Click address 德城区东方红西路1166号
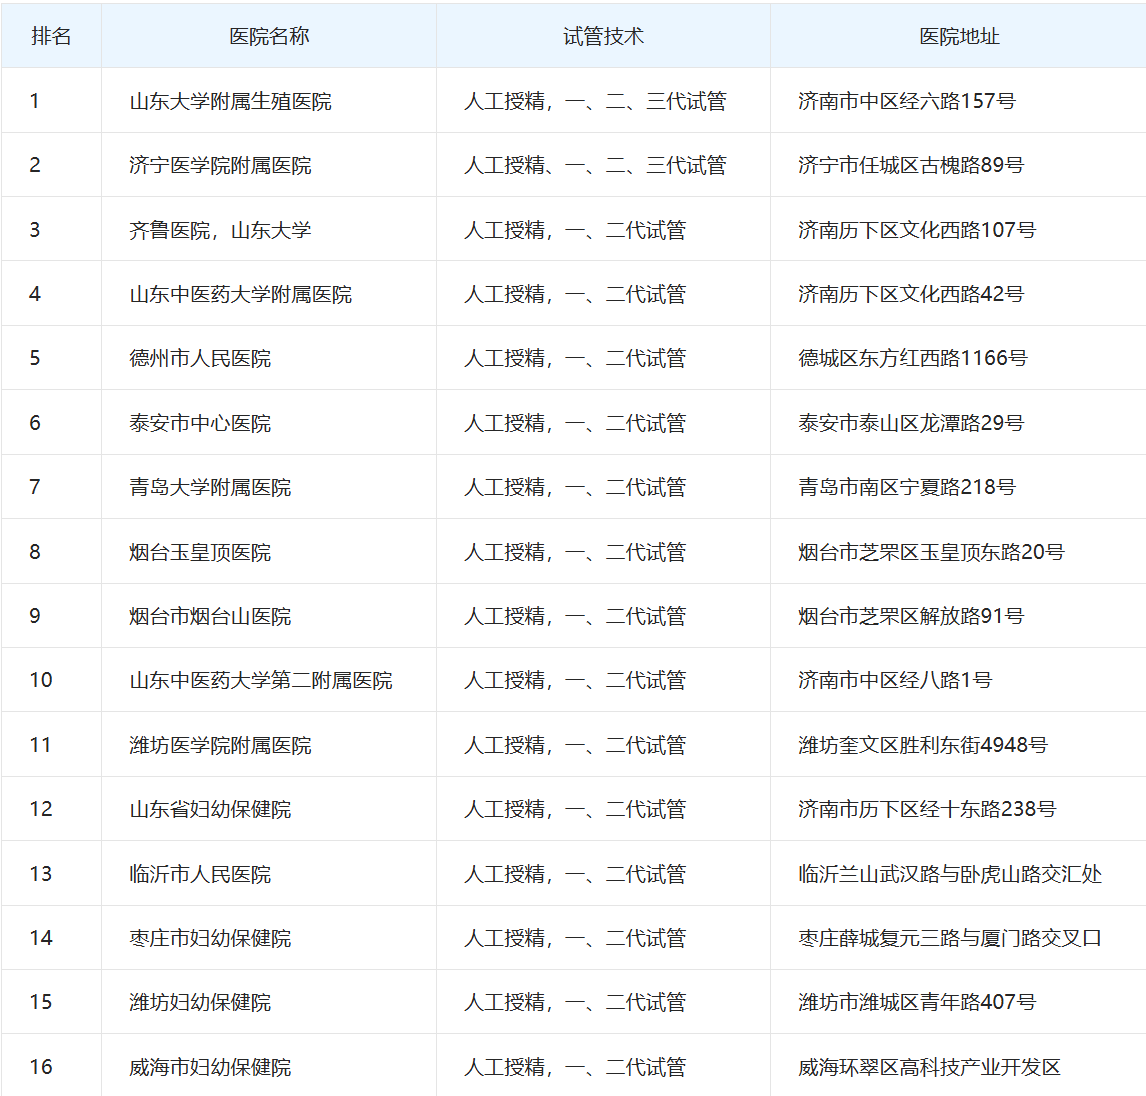1146x1096 pixels. (x=912, y=358)
